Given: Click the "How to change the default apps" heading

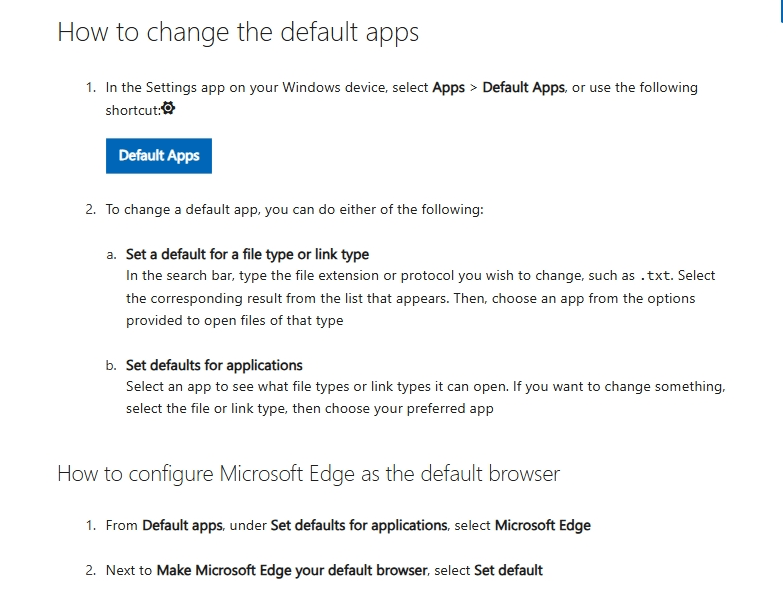Looking at the screenshot, I should coord(238,32).
